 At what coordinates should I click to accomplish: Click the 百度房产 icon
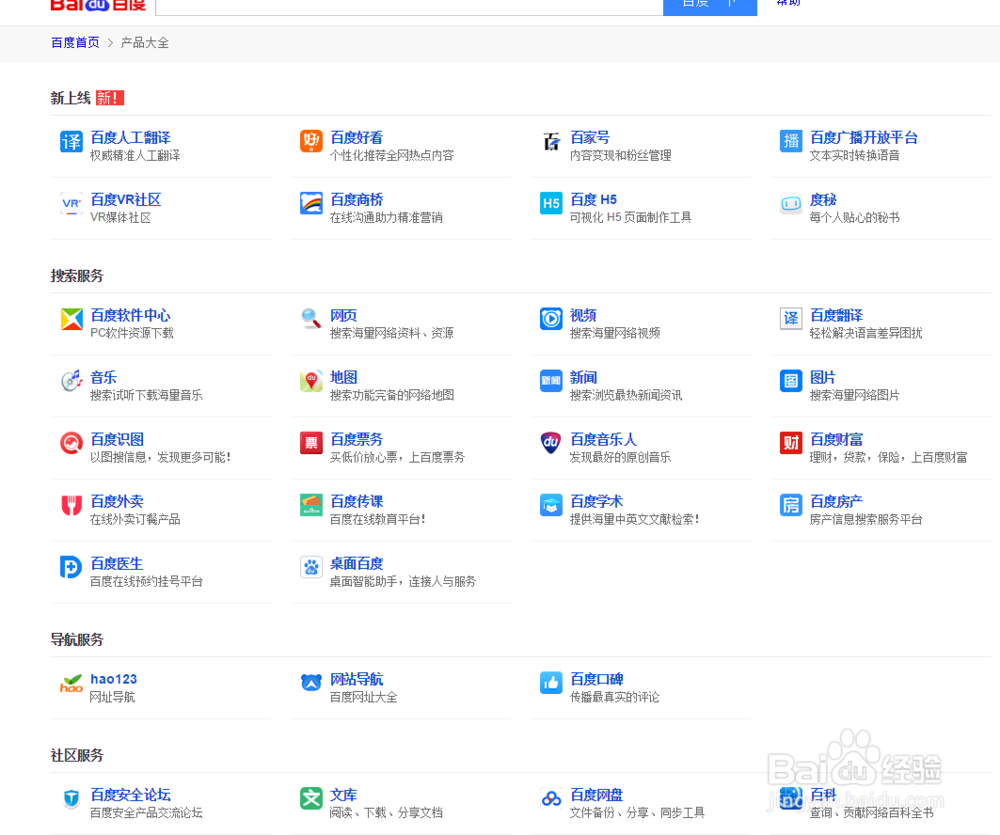coord(791,505)
